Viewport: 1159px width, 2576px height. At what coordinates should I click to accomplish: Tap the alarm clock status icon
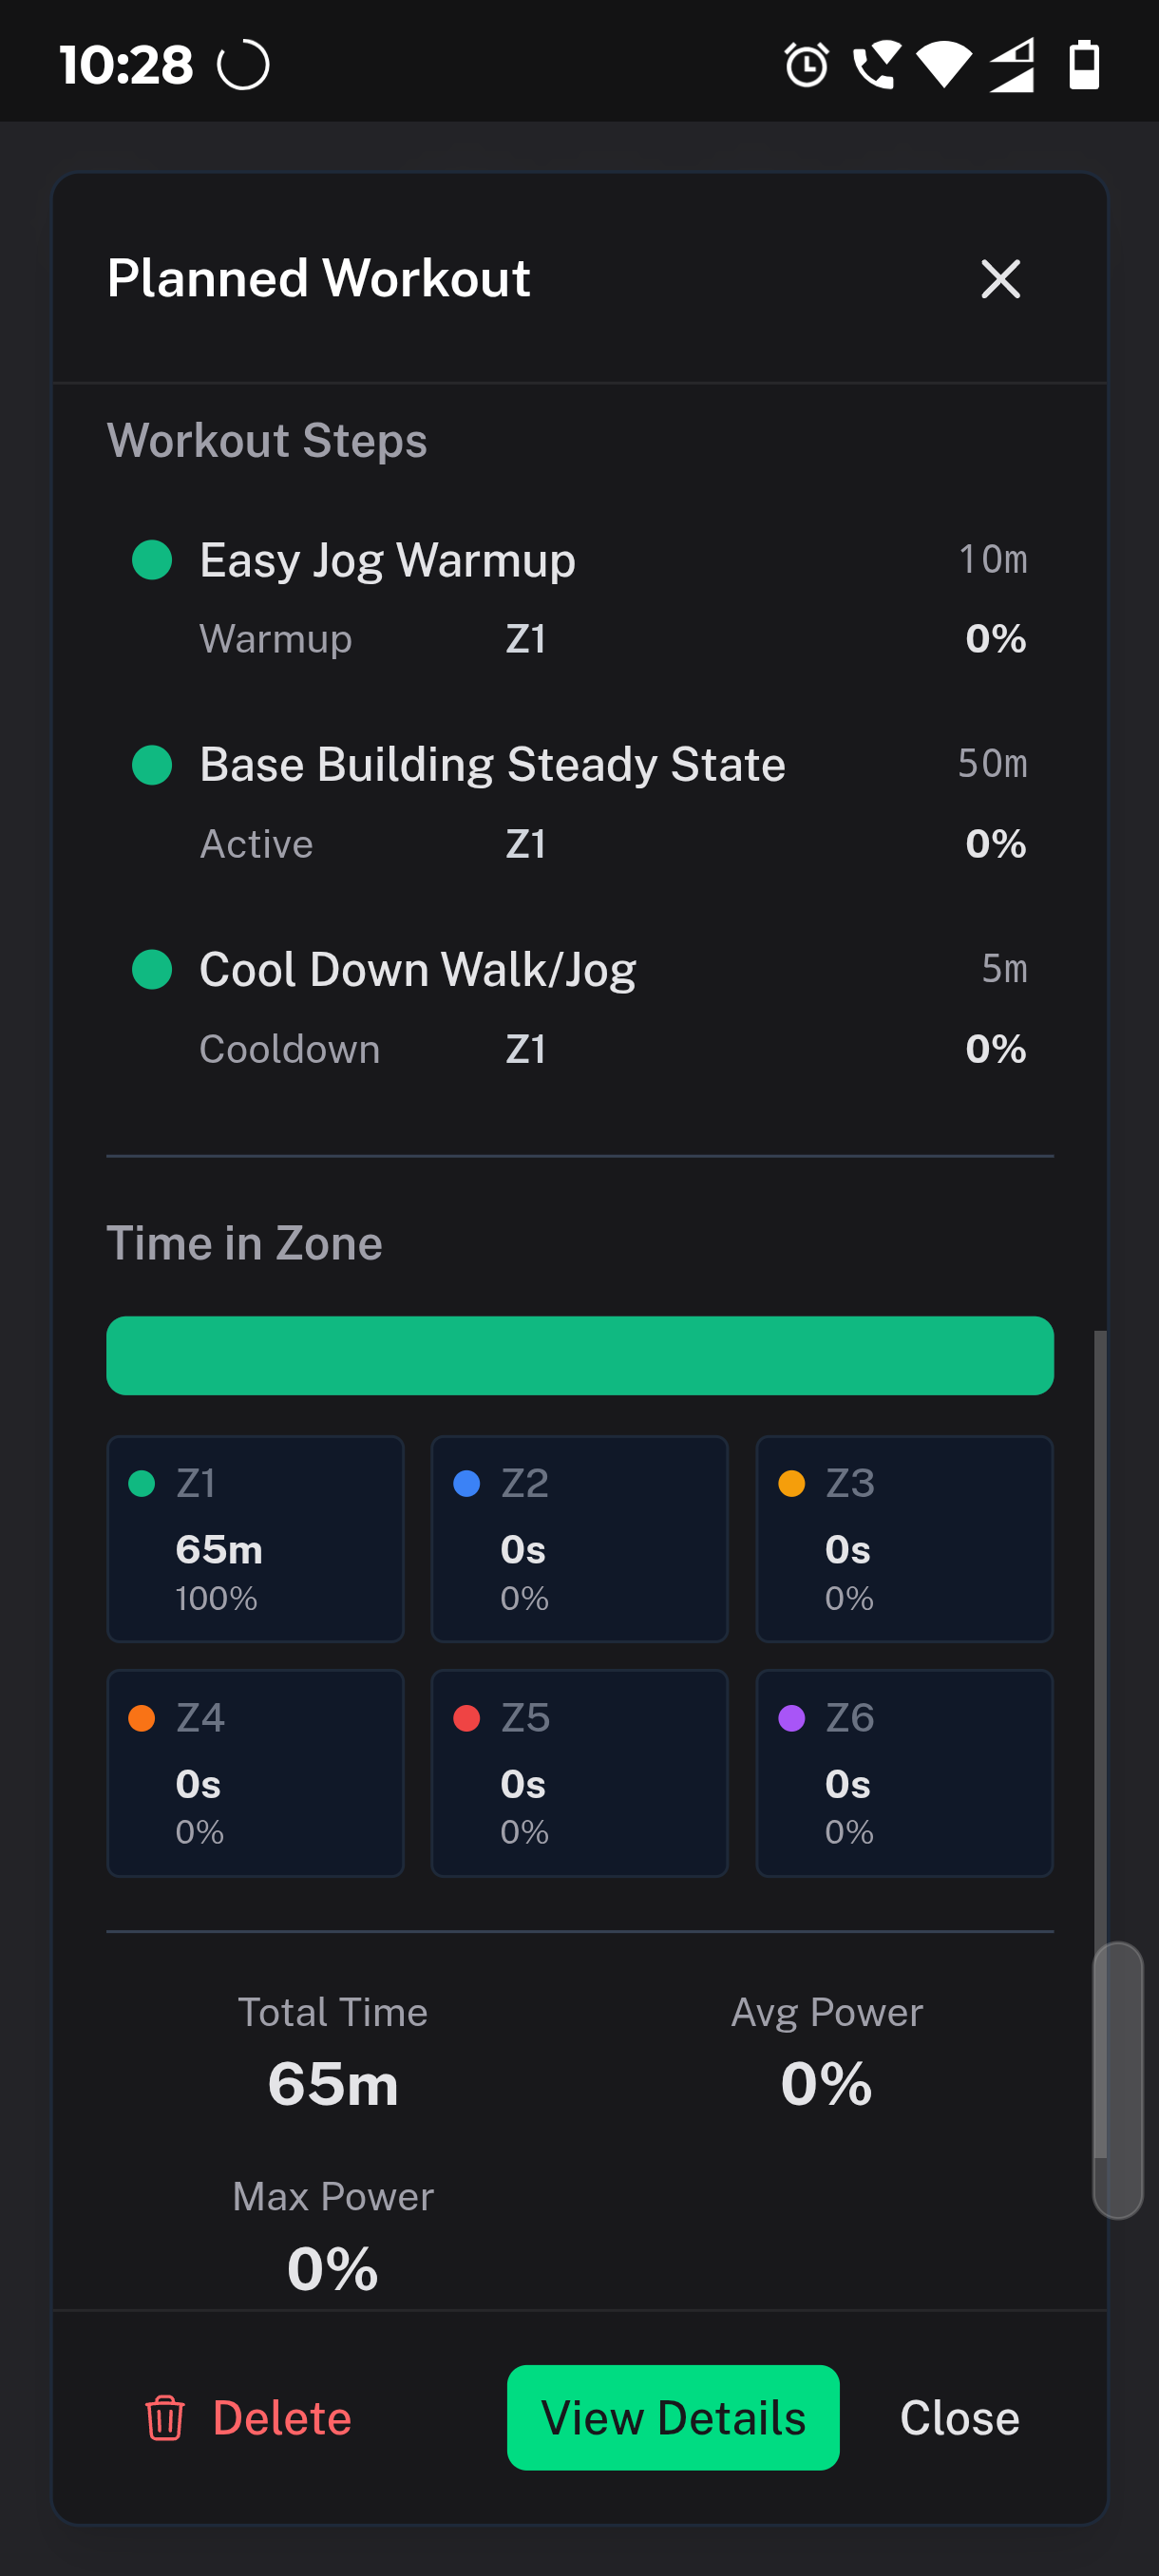tap(806, 66)
